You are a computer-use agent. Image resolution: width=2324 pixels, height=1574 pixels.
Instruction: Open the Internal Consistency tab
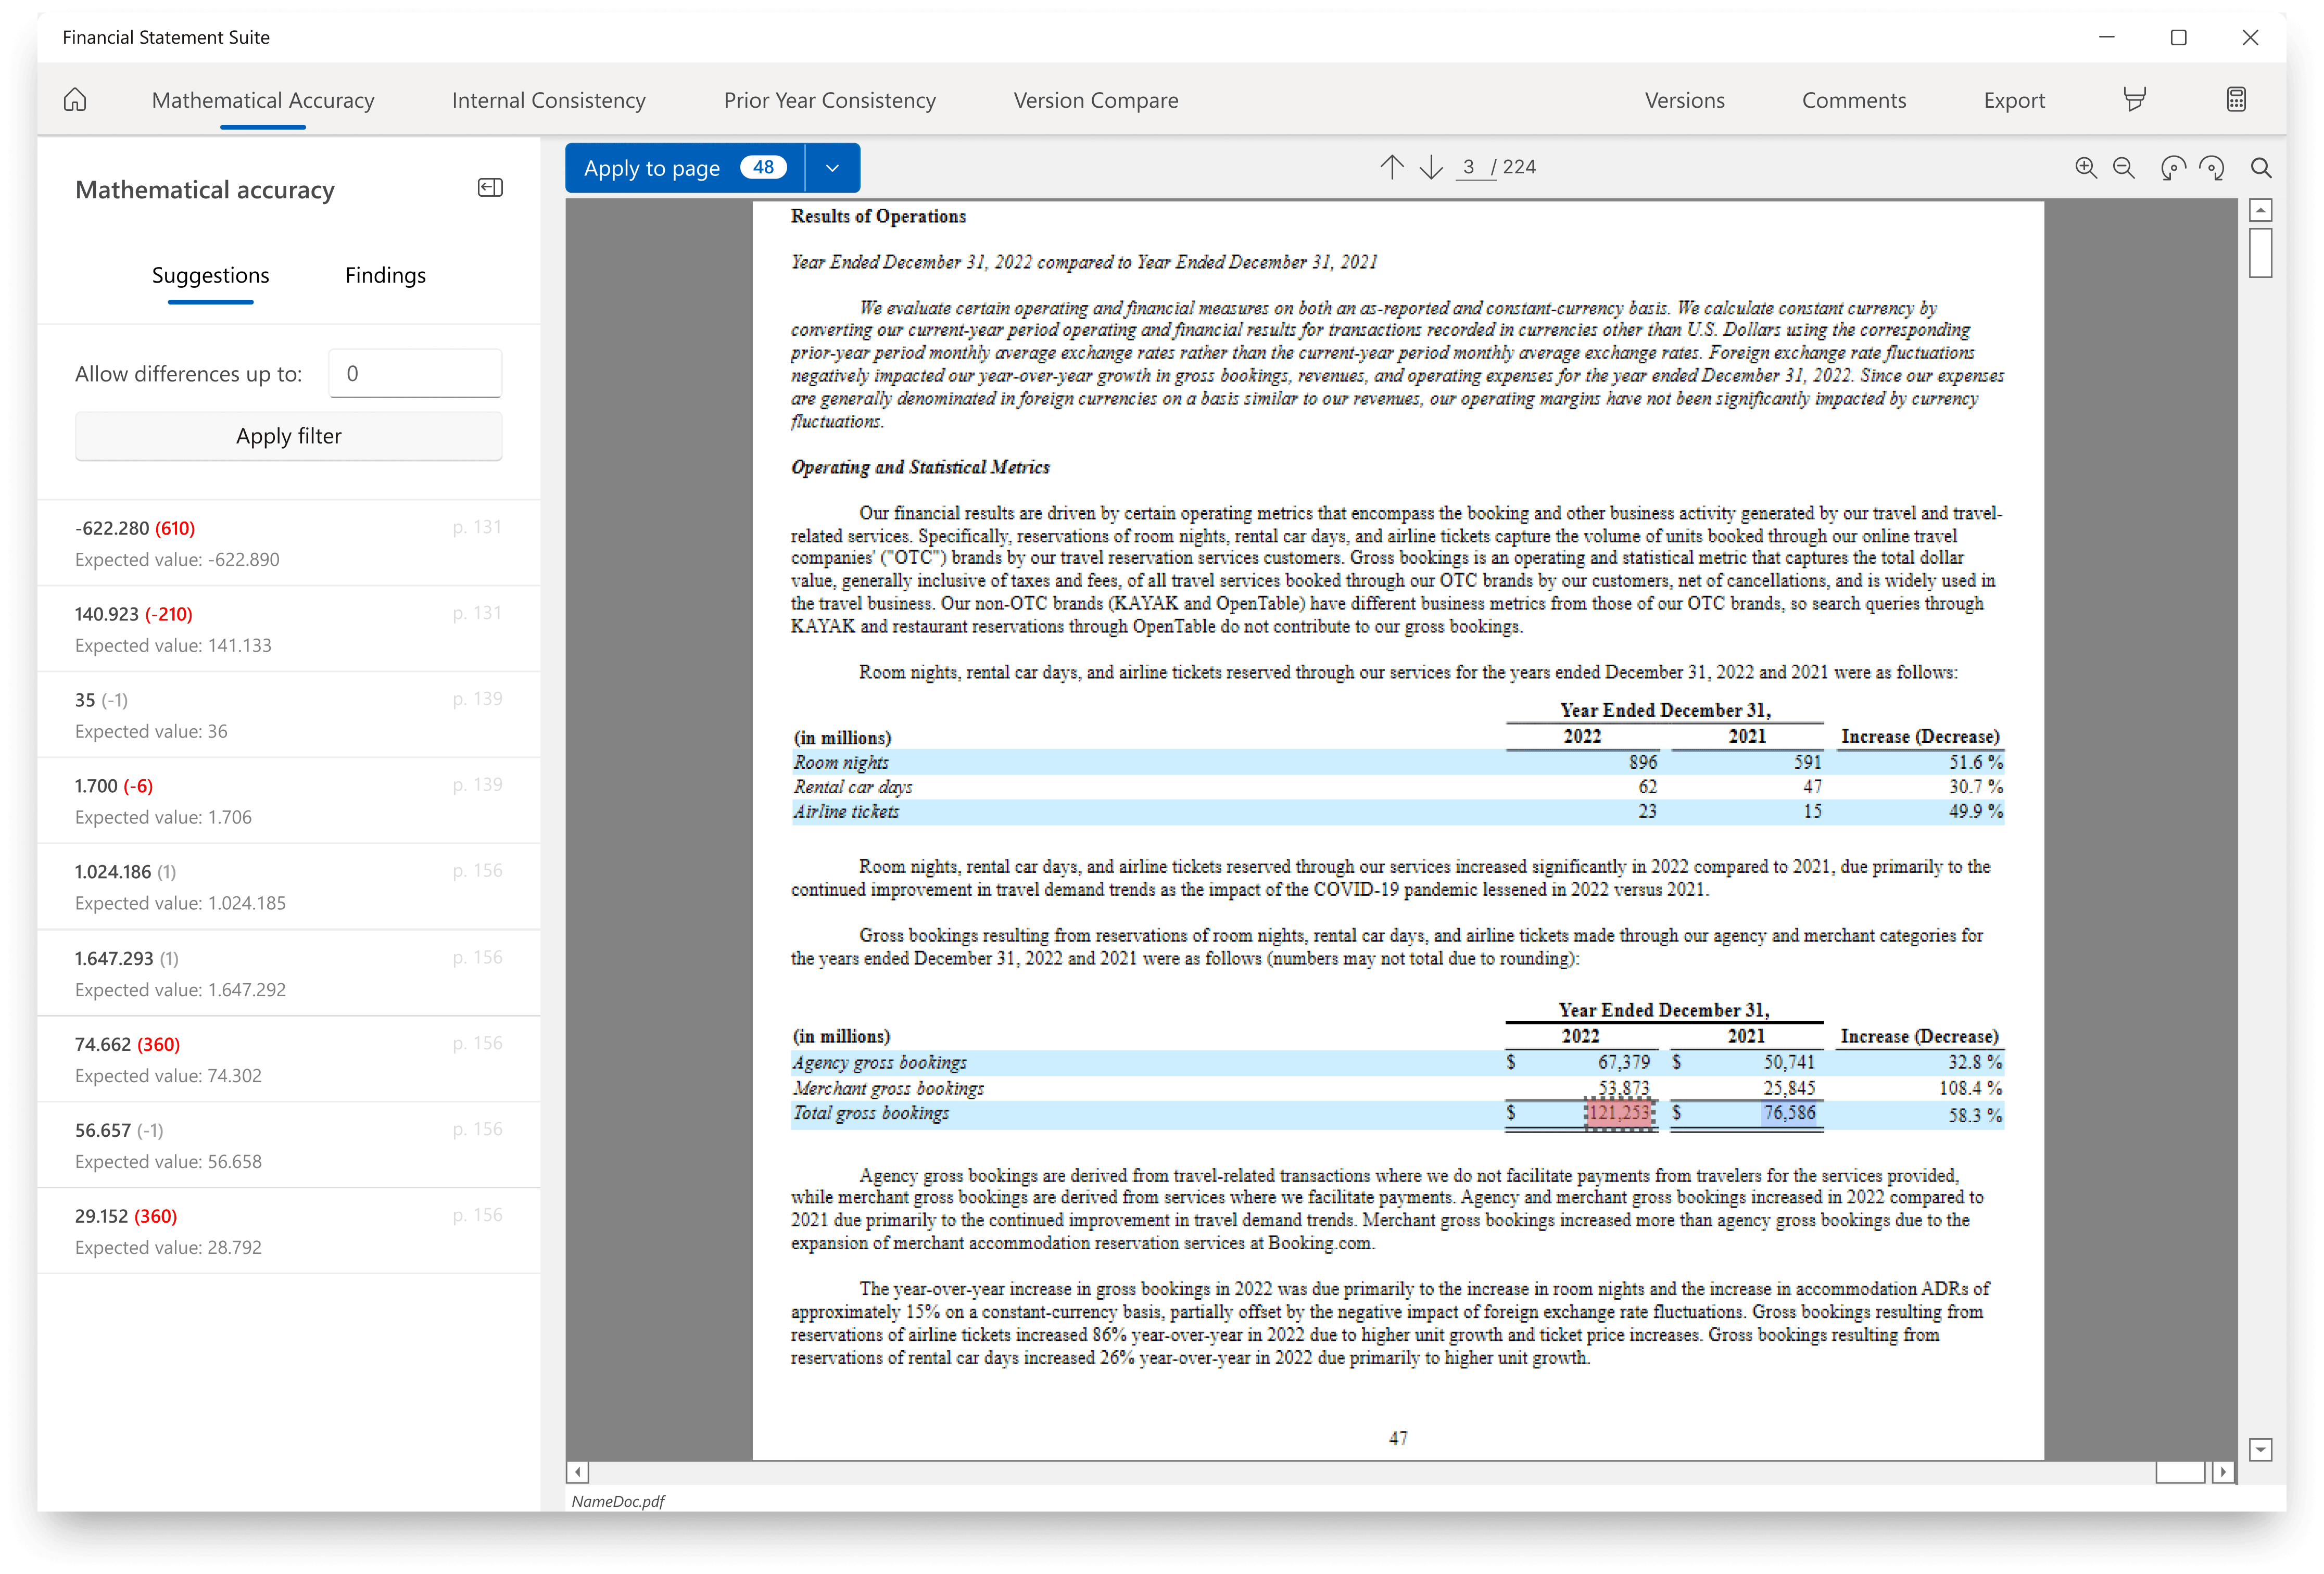(548, 100)
